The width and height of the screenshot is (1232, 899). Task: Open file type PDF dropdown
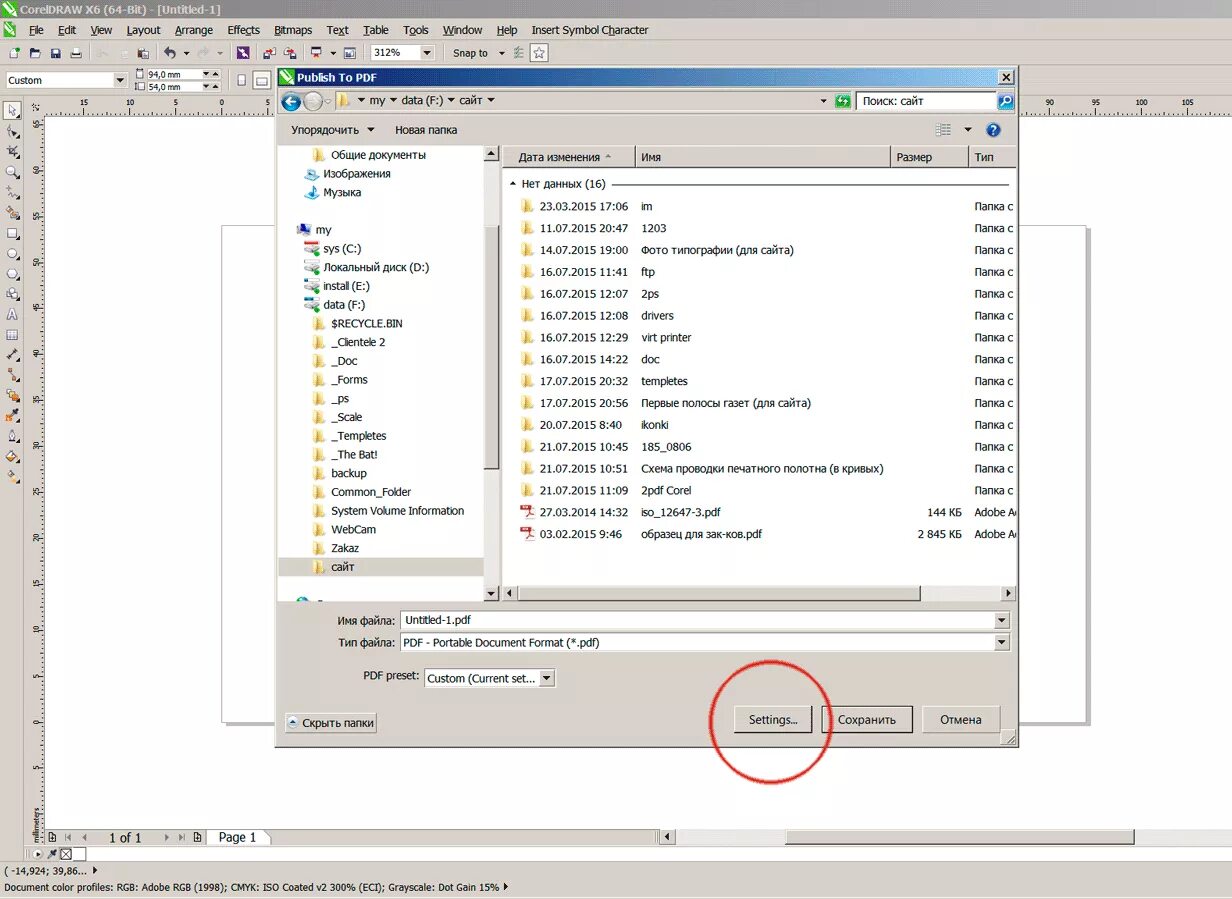[1002, 643]
